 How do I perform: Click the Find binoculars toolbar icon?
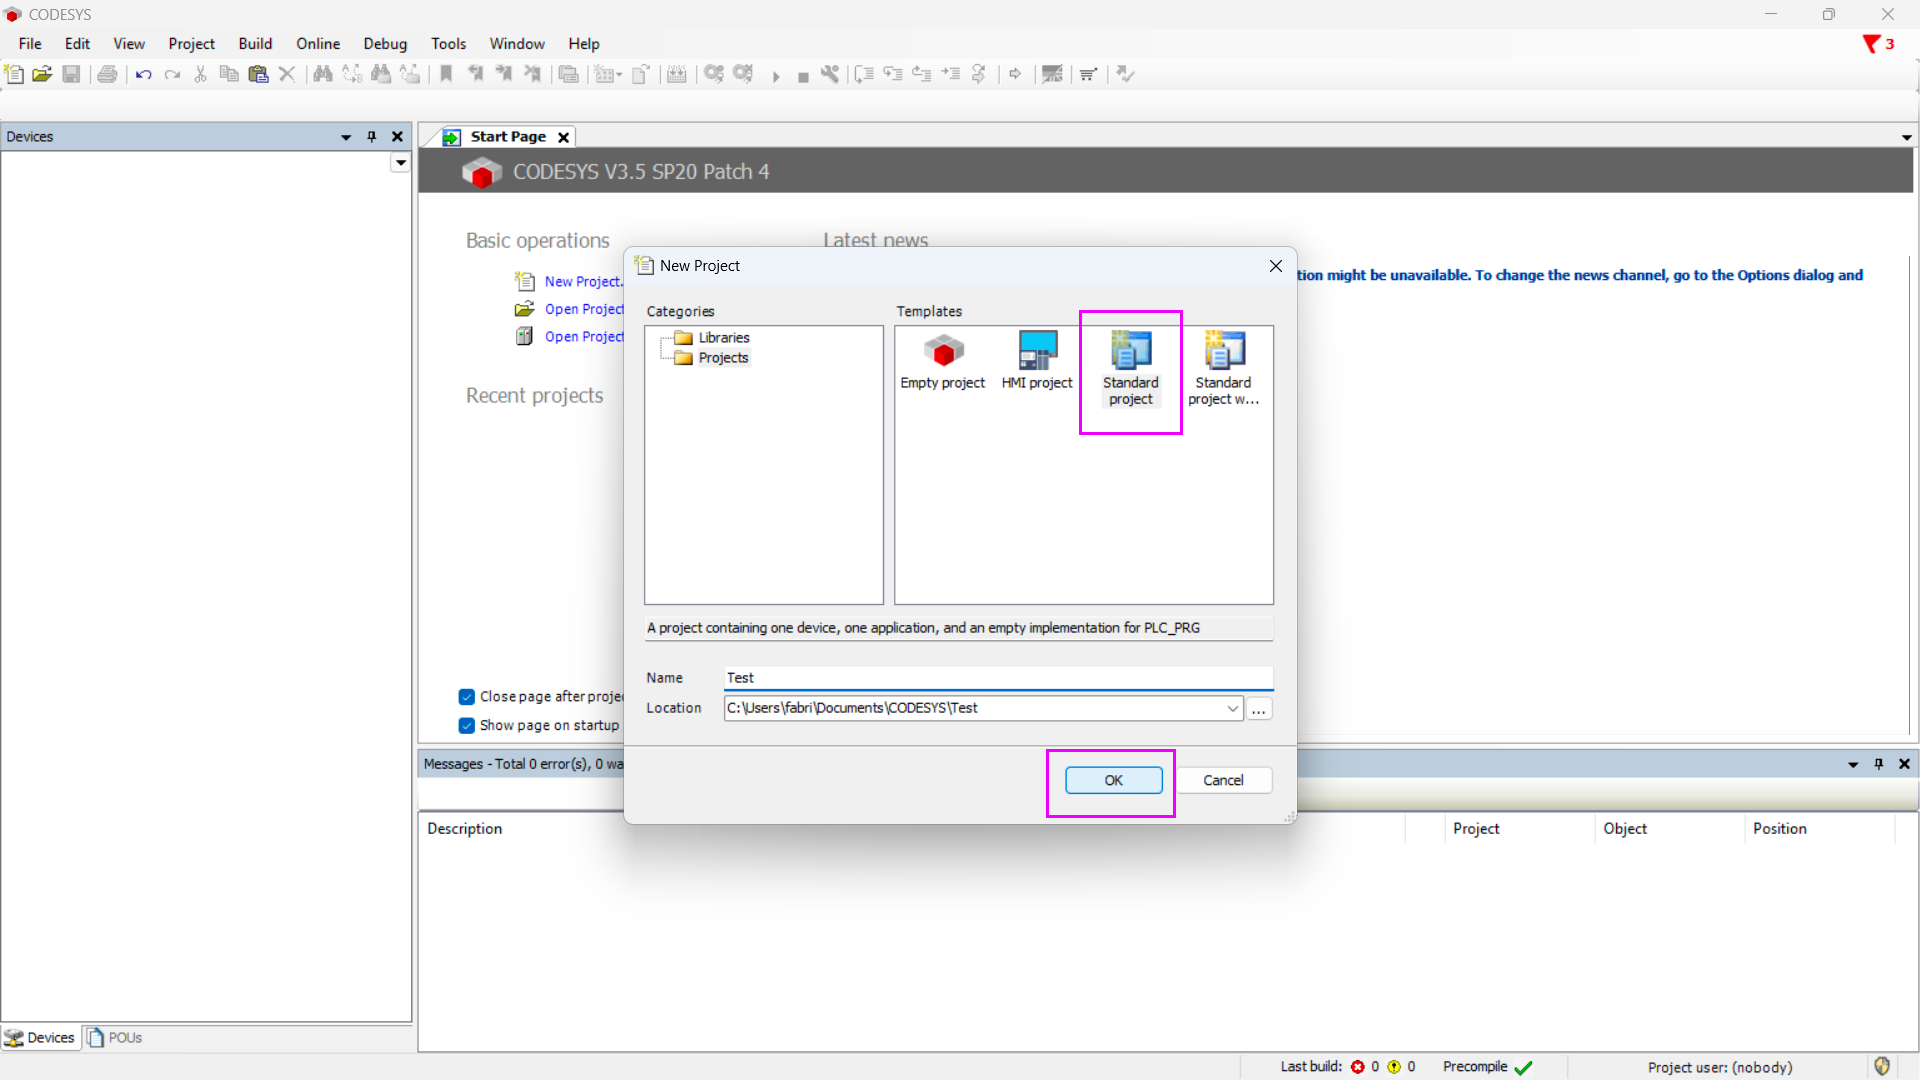click(x=322, y=74)
